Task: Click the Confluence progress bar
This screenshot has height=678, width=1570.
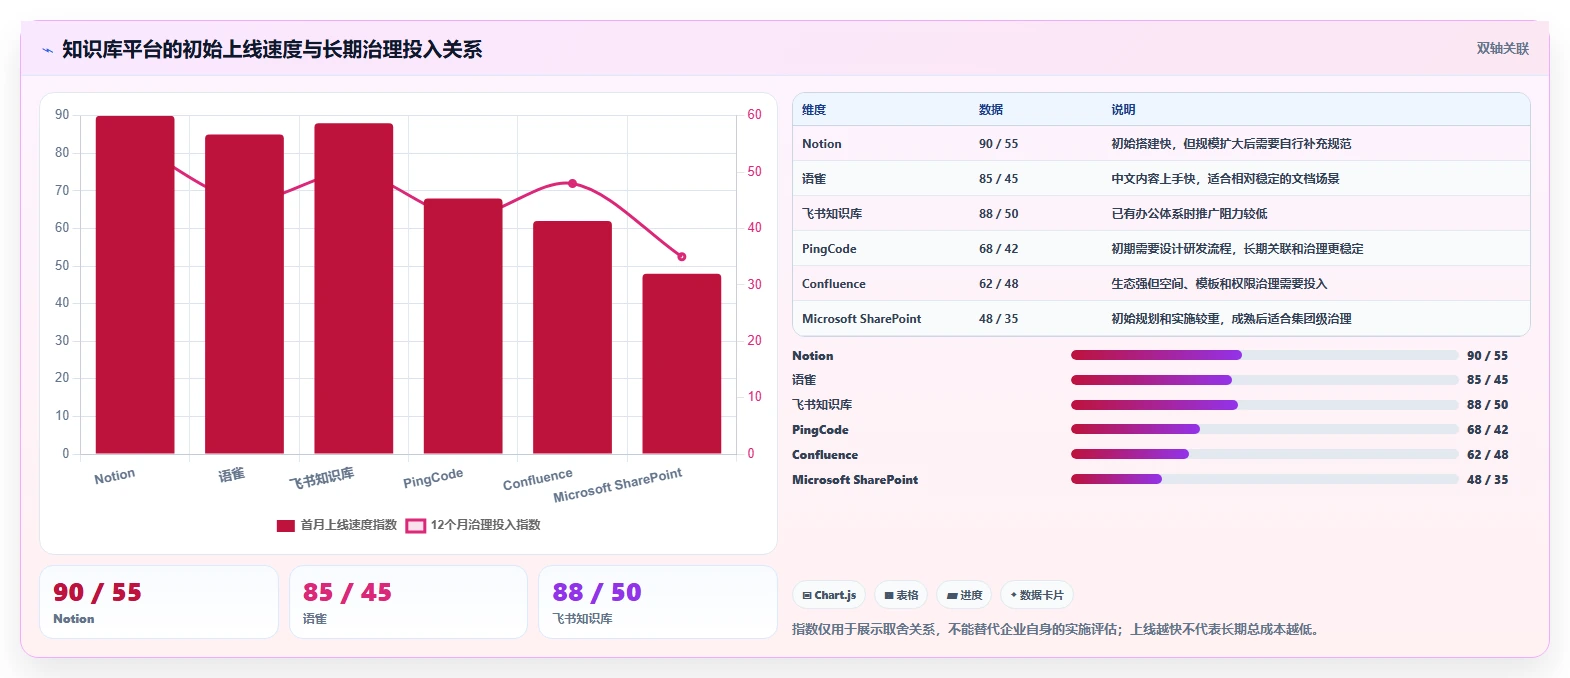Action: (1264, 454)
